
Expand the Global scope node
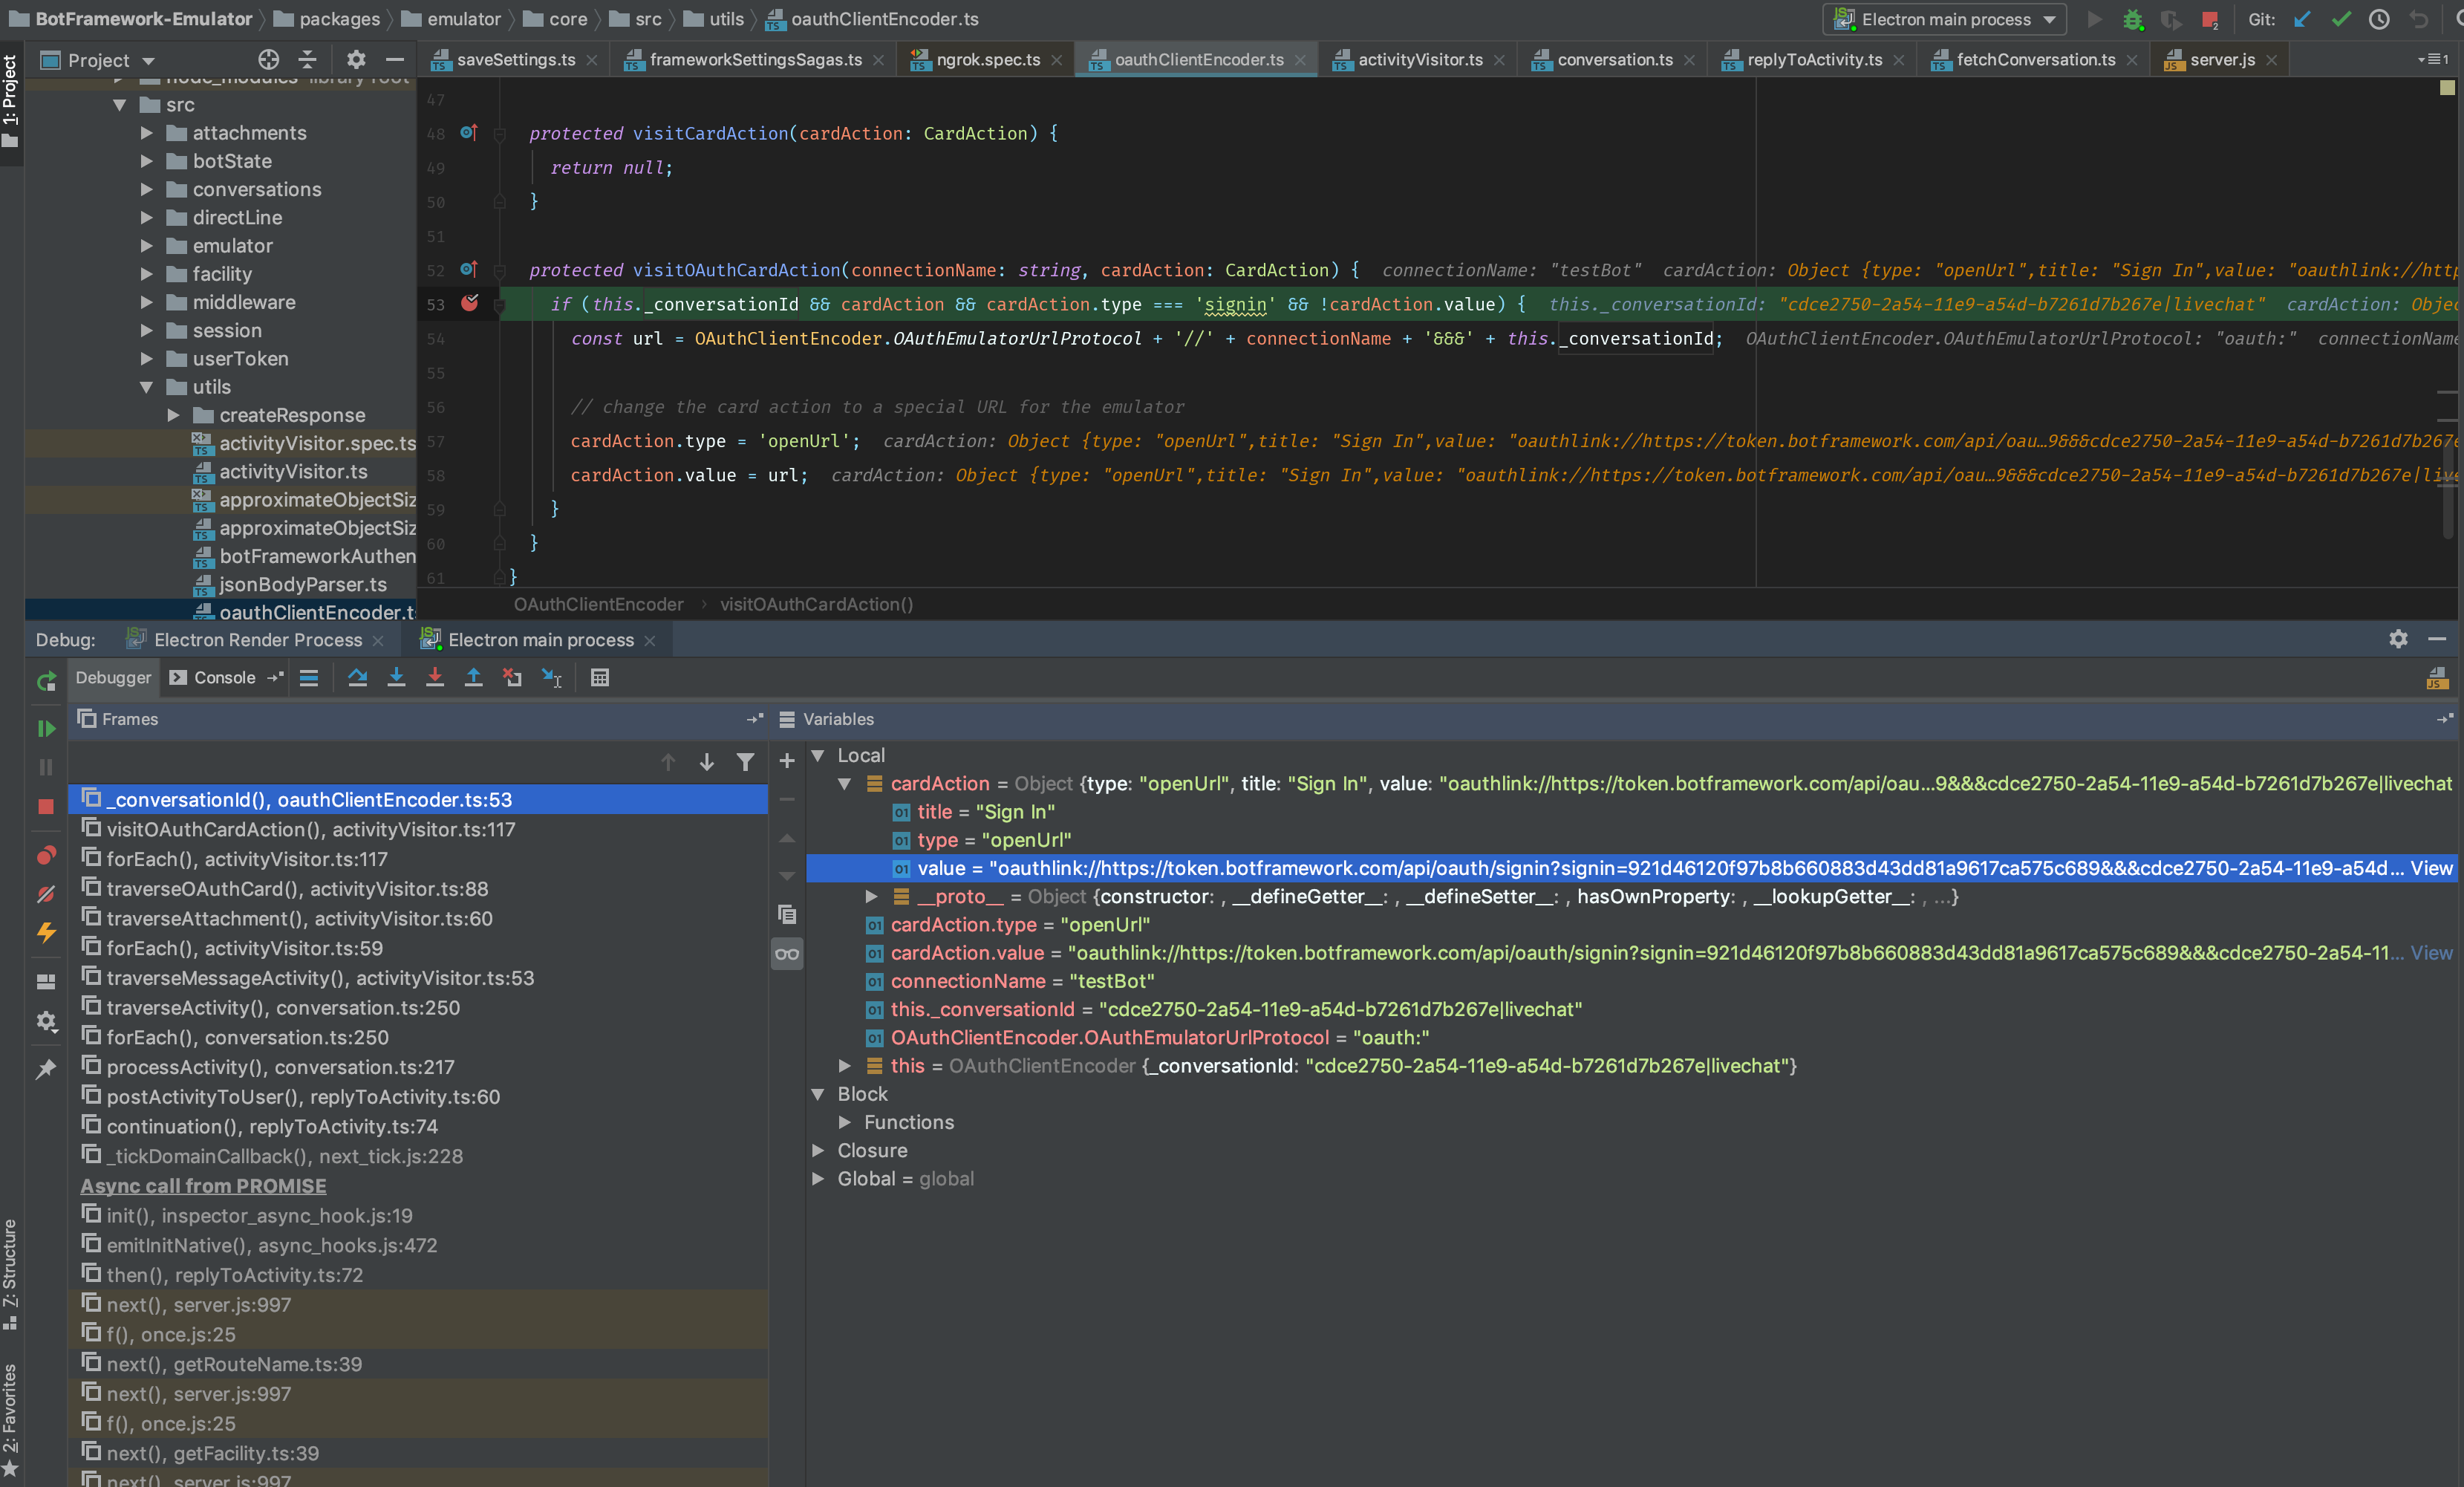click(x=818, y=1179)
